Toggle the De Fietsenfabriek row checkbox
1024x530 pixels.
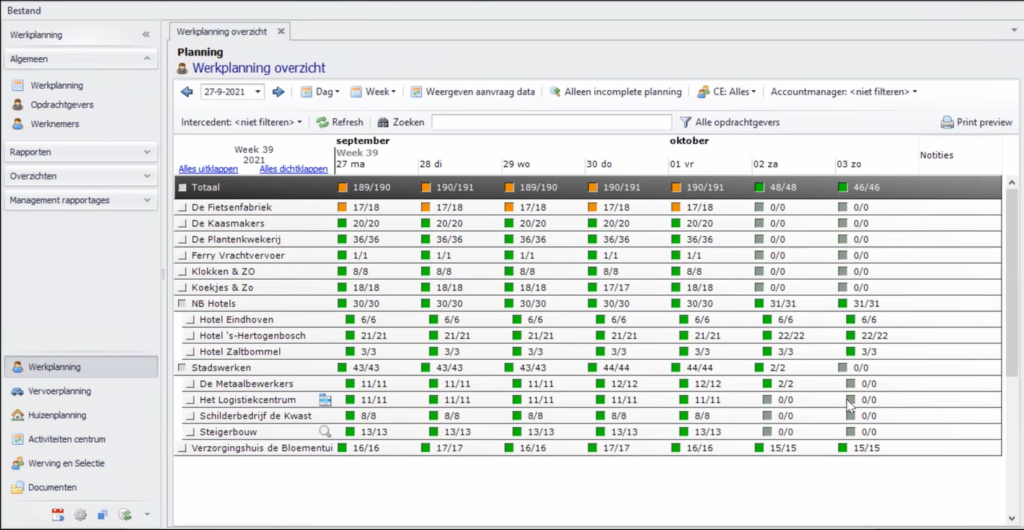coord(182,208)
